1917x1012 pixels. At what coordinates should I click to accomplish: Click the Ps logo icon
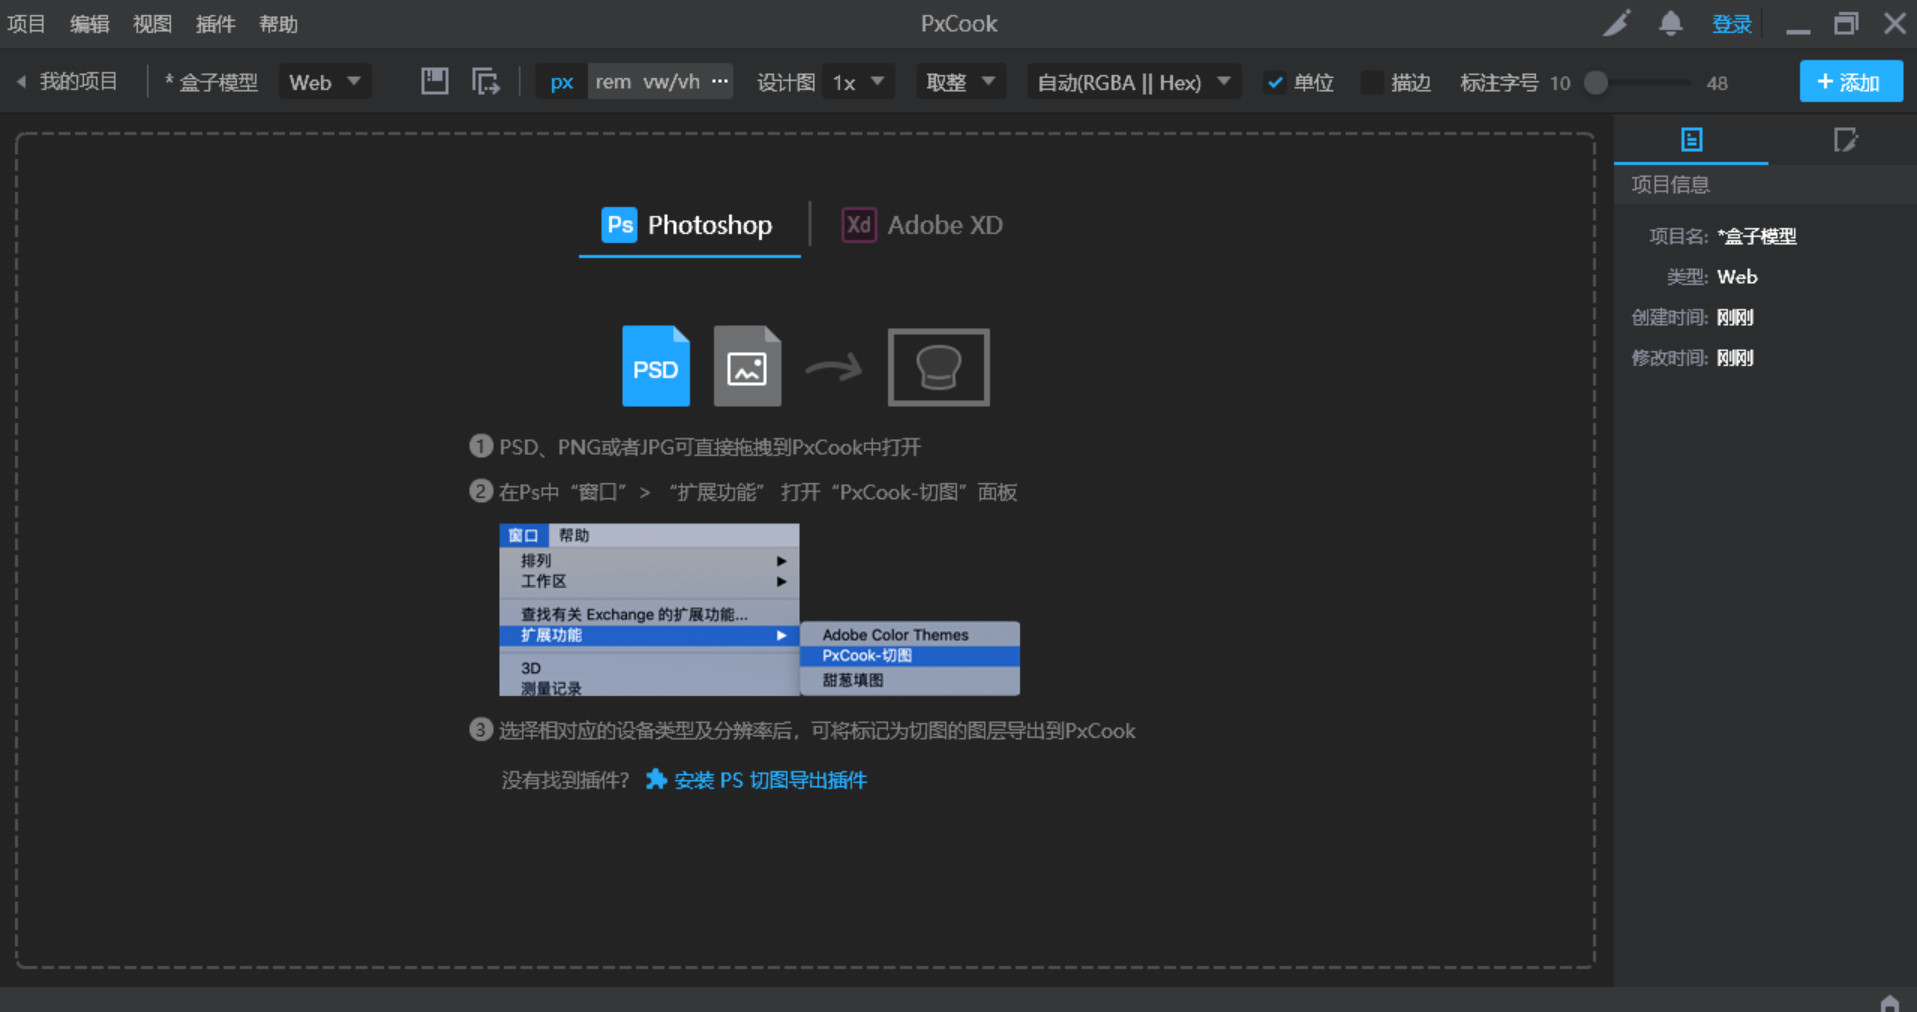[619, 224]
